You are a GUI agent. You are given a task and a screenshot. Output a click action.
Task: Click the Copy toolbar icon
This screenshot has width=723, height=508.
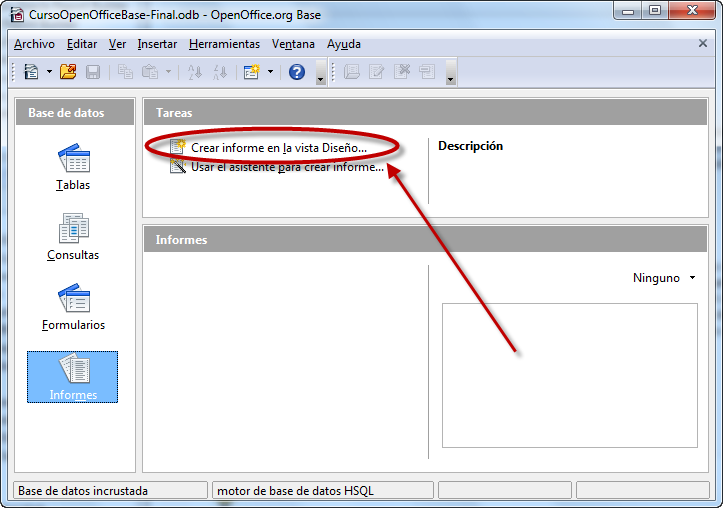(x=125, y=72)
